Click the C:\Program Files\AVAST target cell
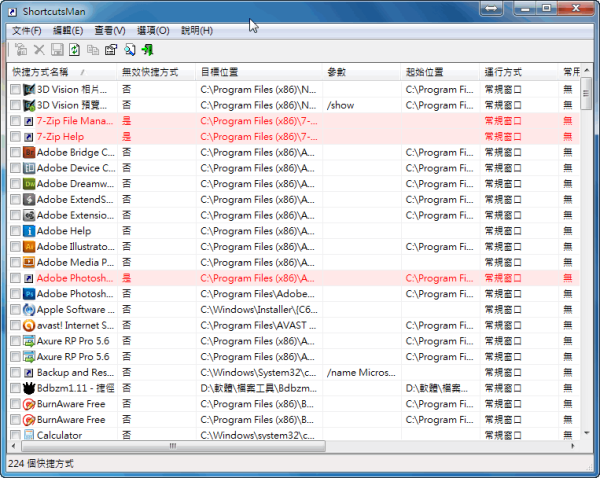This screenshot has height=478, width=600. pyautogui.click(x=258, y=325)
